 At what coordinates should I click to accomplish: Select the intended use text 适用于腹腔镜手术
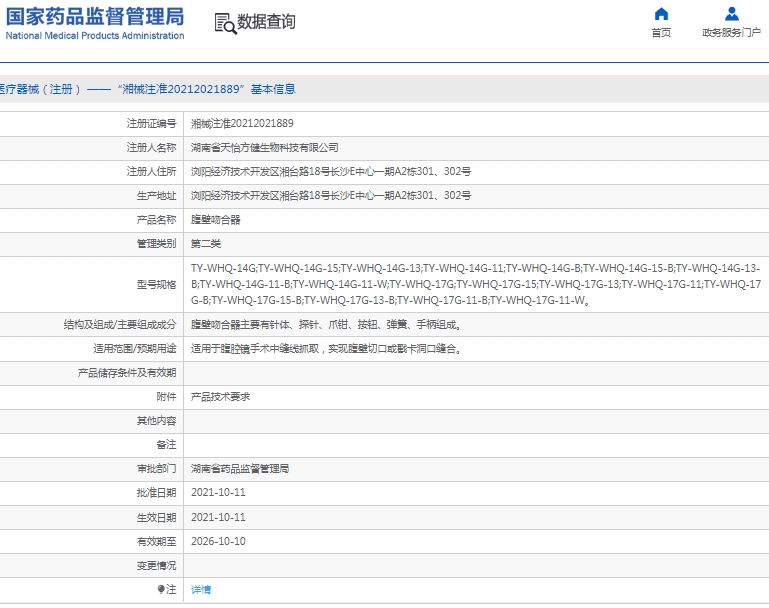click(326, 349)
